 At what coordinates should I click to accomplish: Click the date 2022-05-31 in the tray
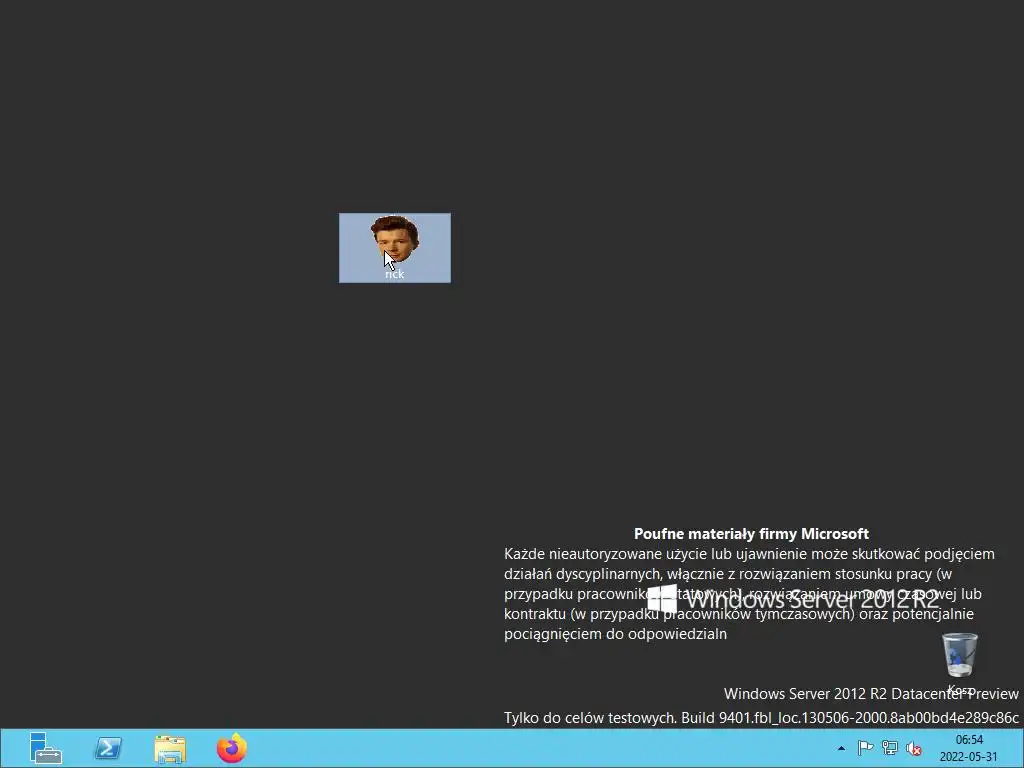point(968,757)
